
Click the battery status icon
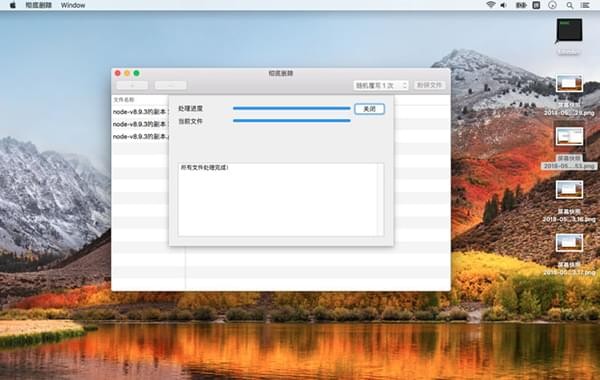pyautogui.click(x=521, y=5)
